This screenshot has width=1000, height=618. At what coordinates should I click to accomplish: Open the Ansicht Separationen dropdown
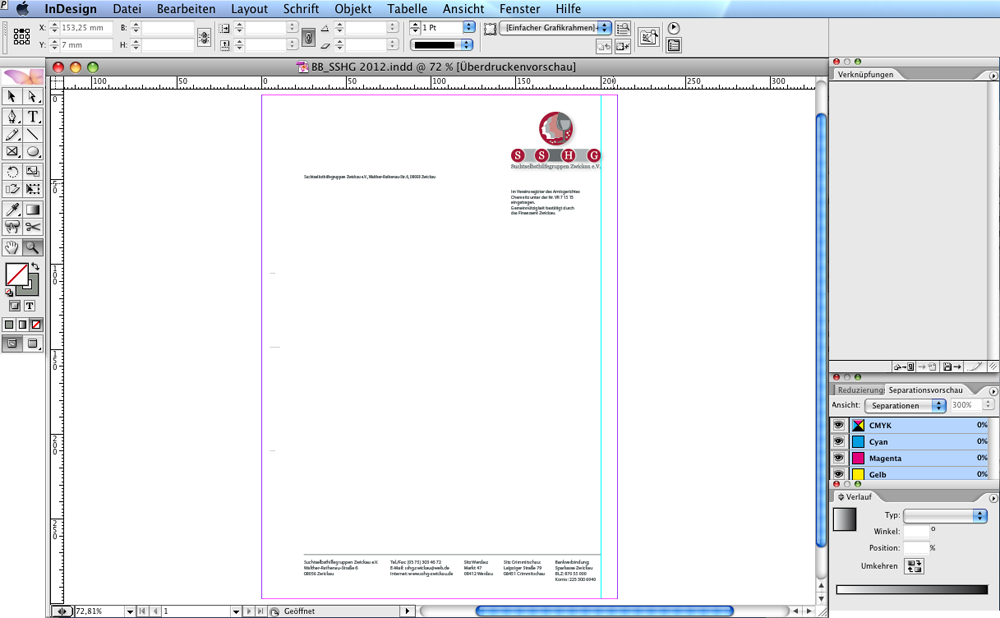coord(905,406)
